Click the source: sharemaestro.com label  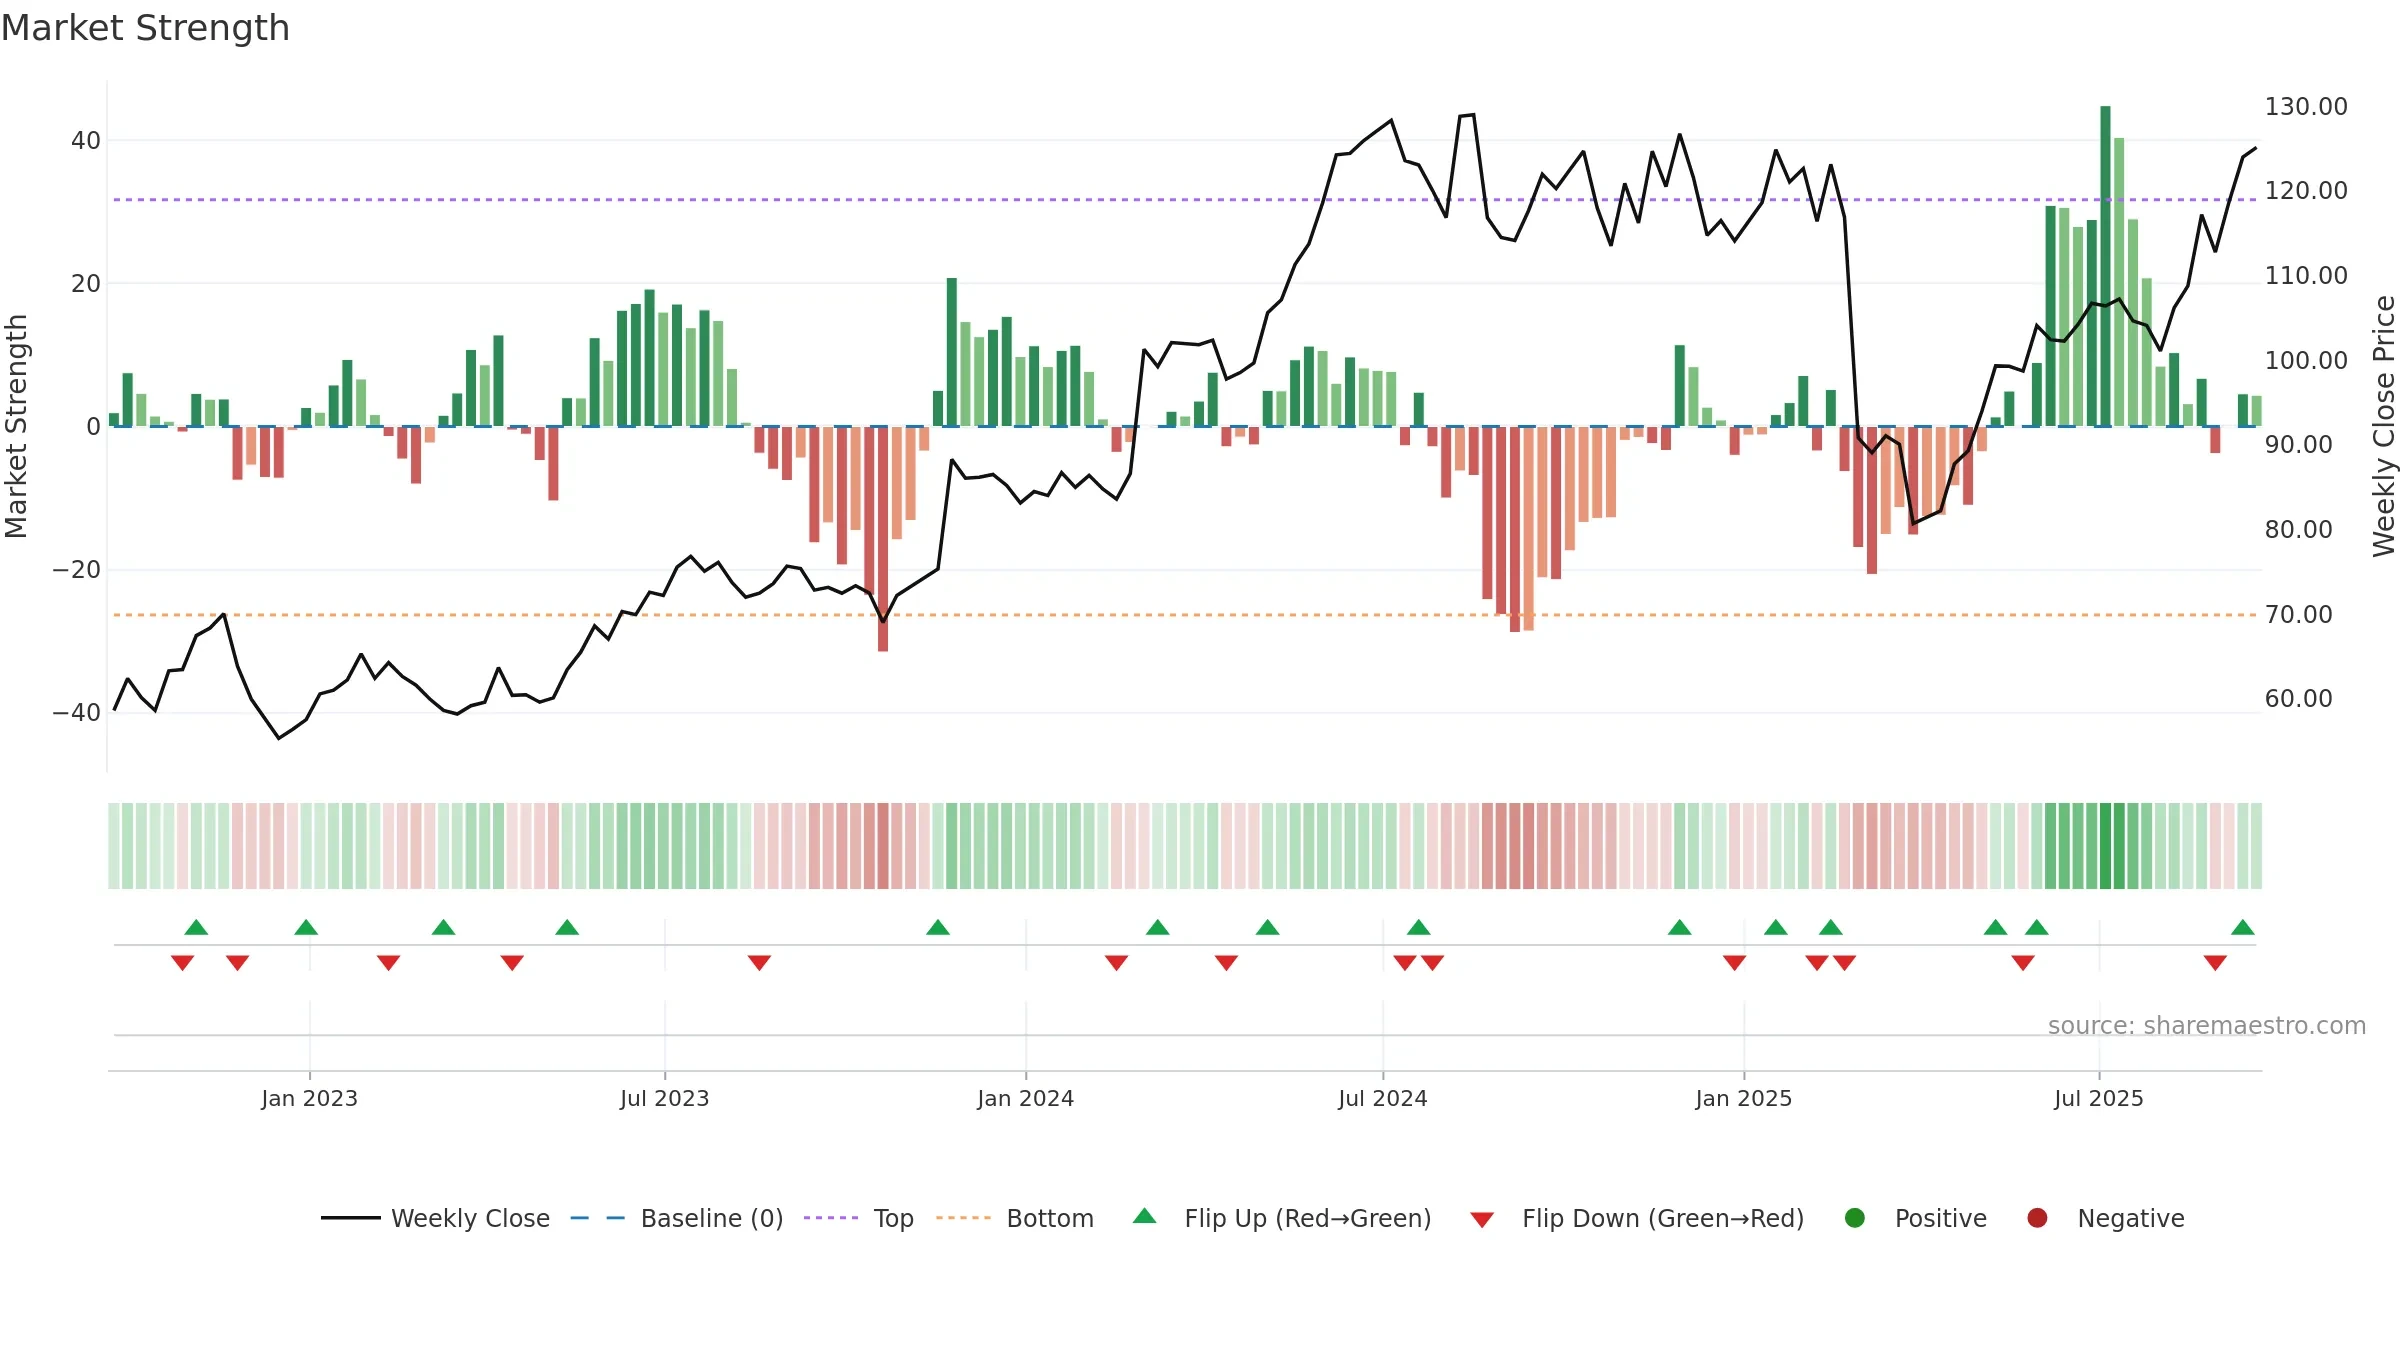coord(2207,1026)
